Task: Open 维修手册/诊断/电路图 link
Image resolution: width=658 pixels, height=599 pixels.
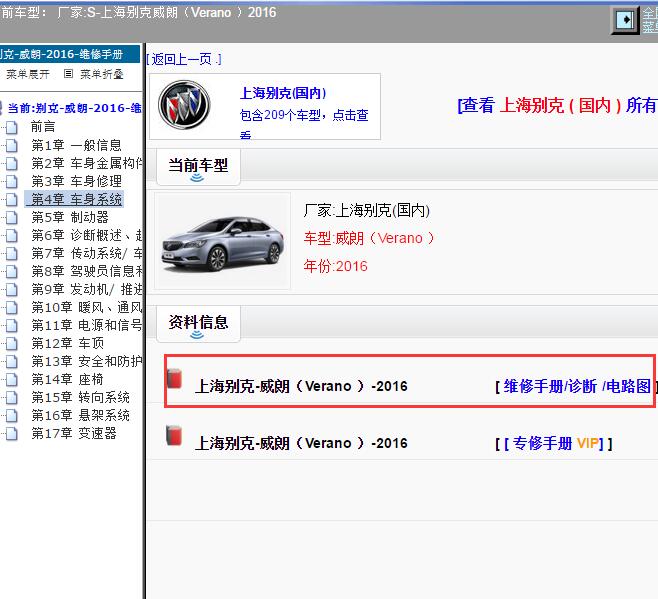Action: coord(577,386)
